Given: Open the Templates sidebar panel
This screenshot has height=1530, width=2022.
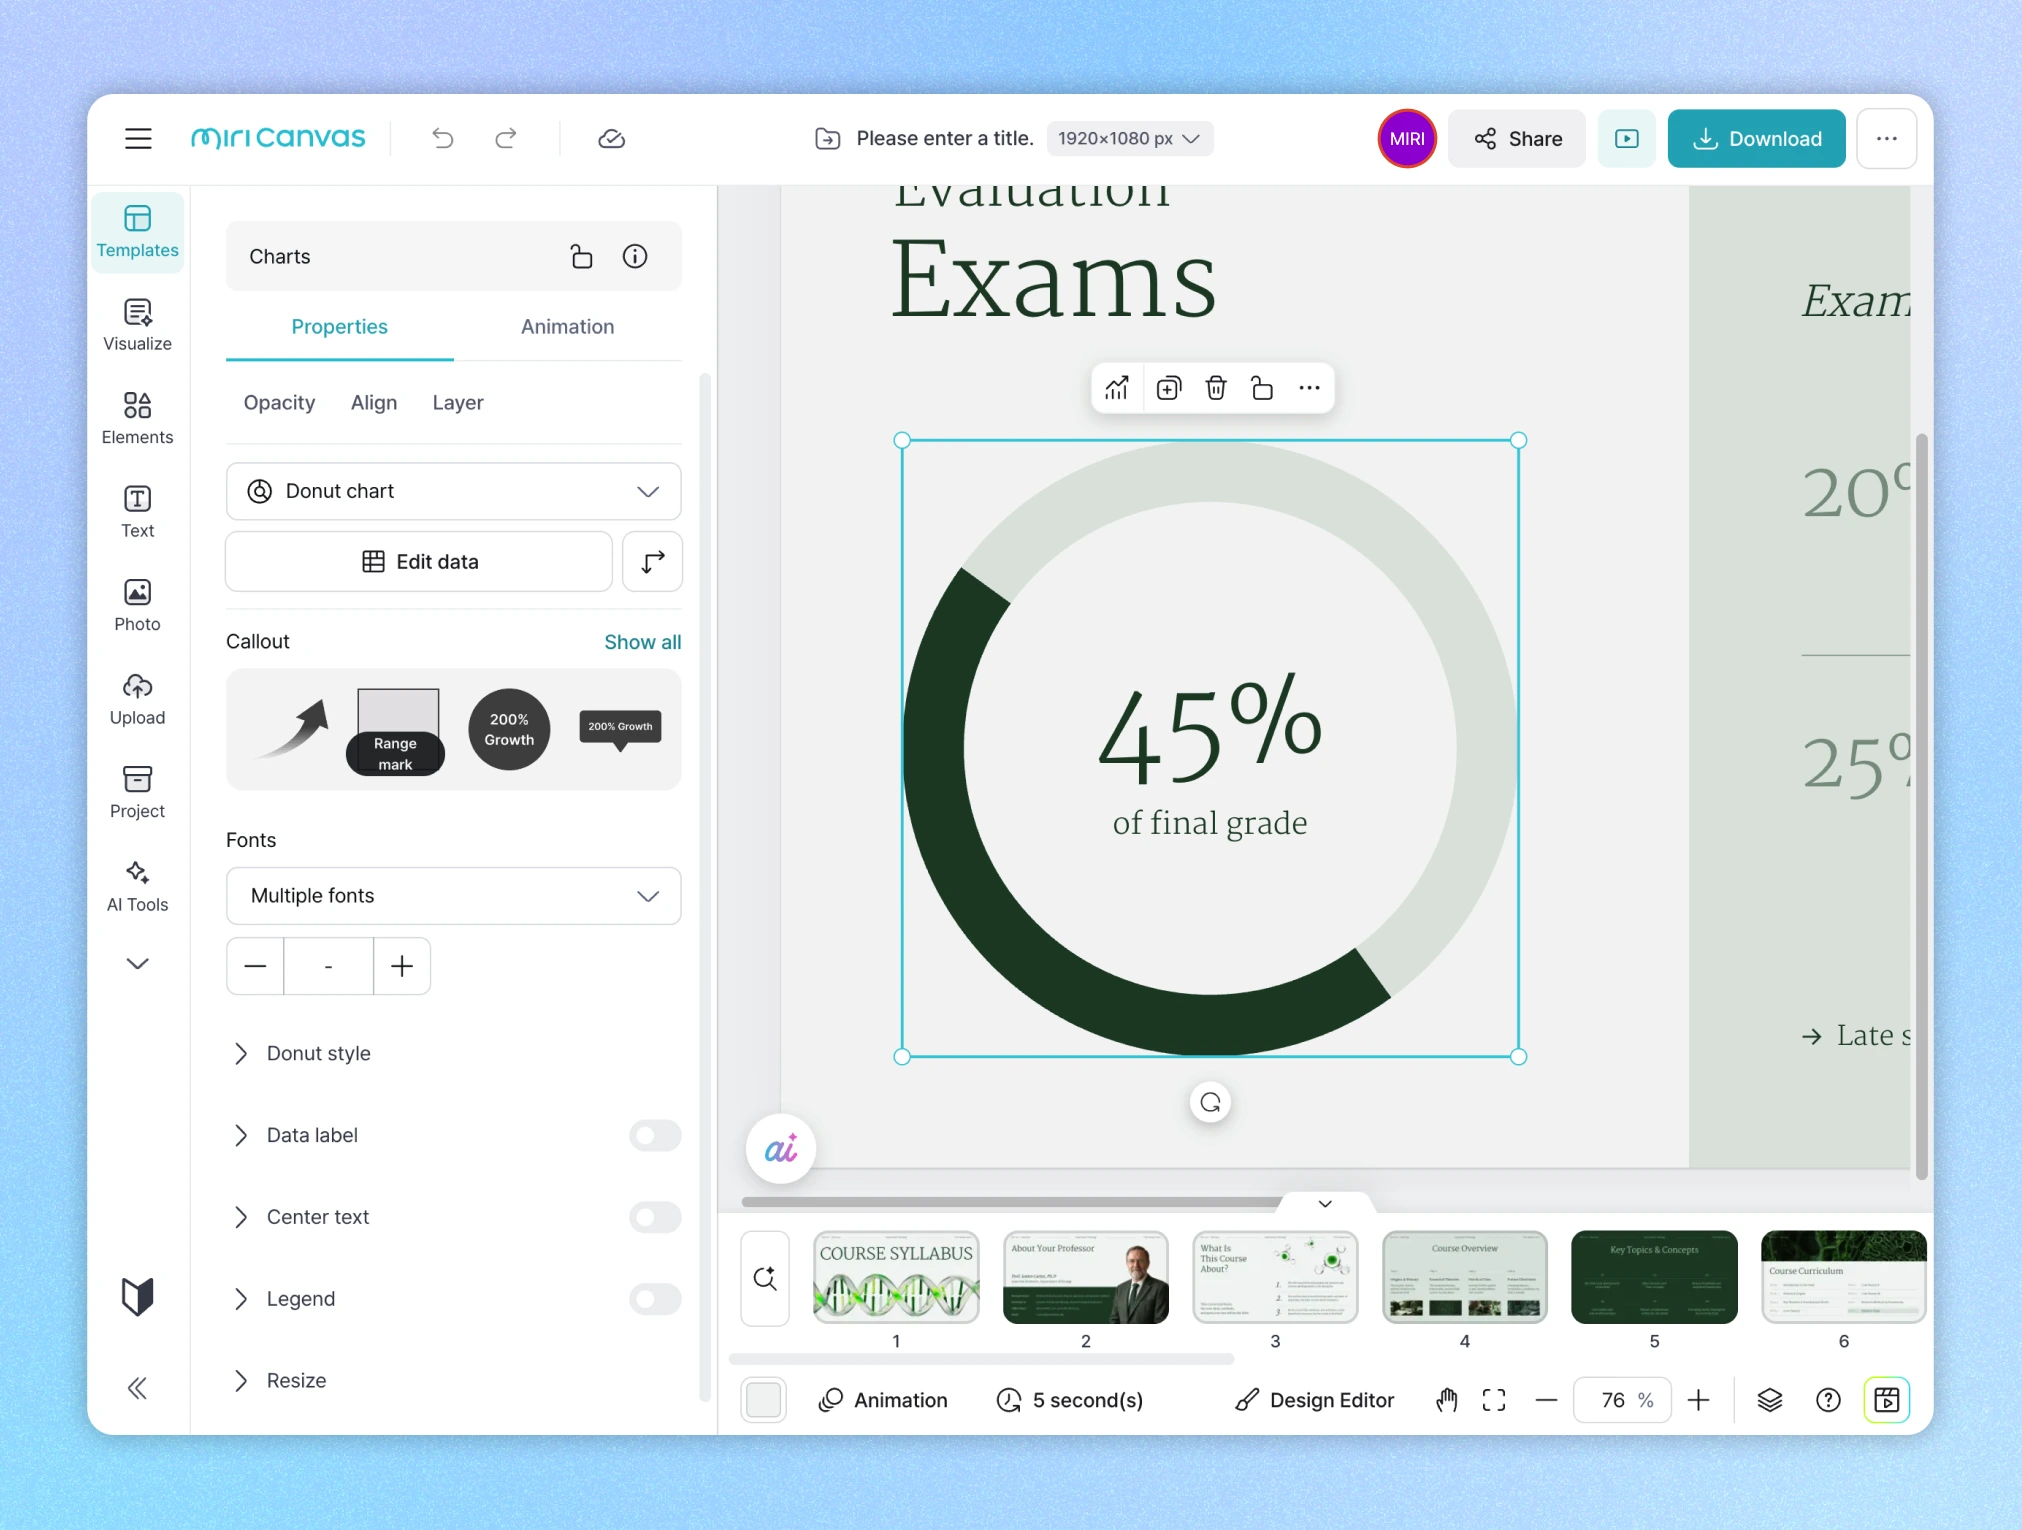Looking at the screenshot, I should point(138,232).
